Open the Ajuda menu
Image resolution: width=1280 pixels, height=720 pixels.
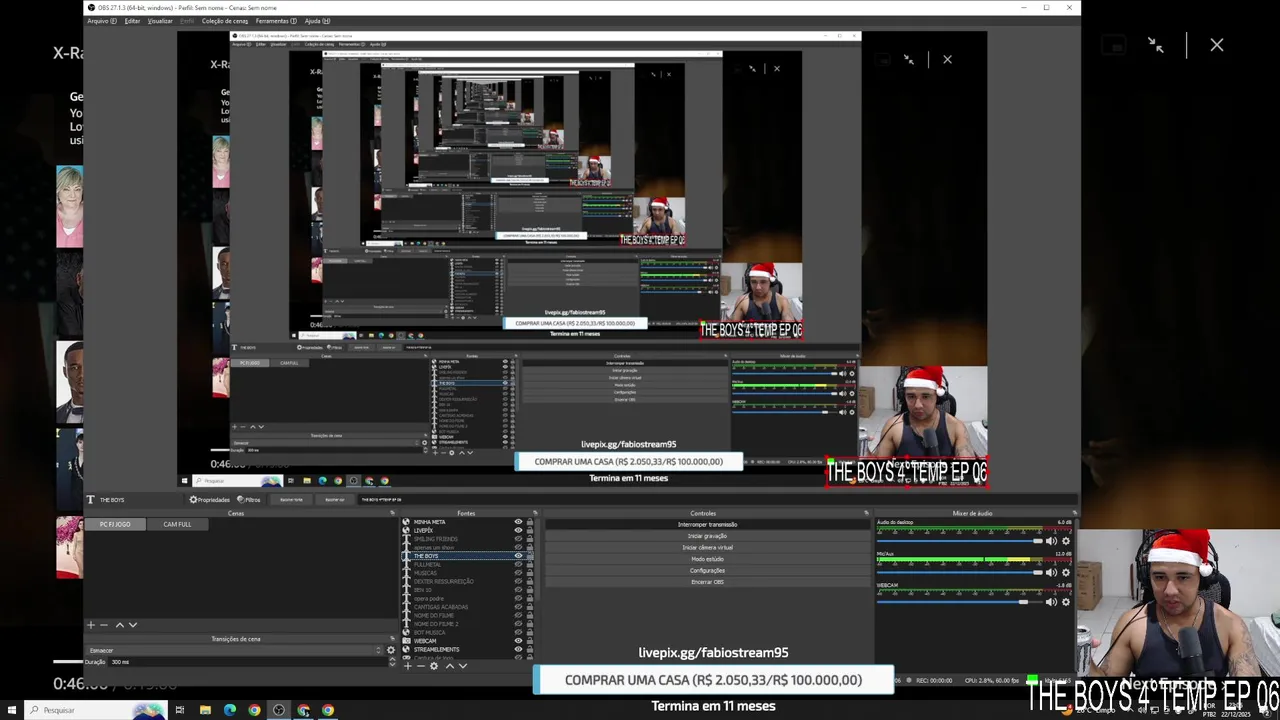(316, 21)
